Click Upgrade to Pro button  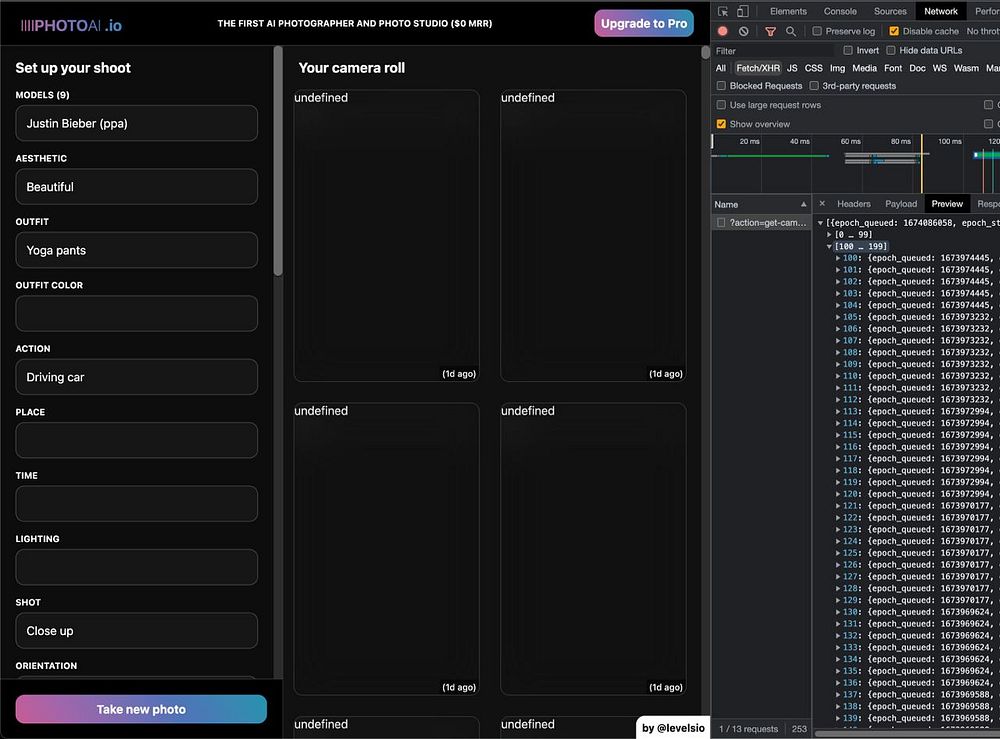644,24
